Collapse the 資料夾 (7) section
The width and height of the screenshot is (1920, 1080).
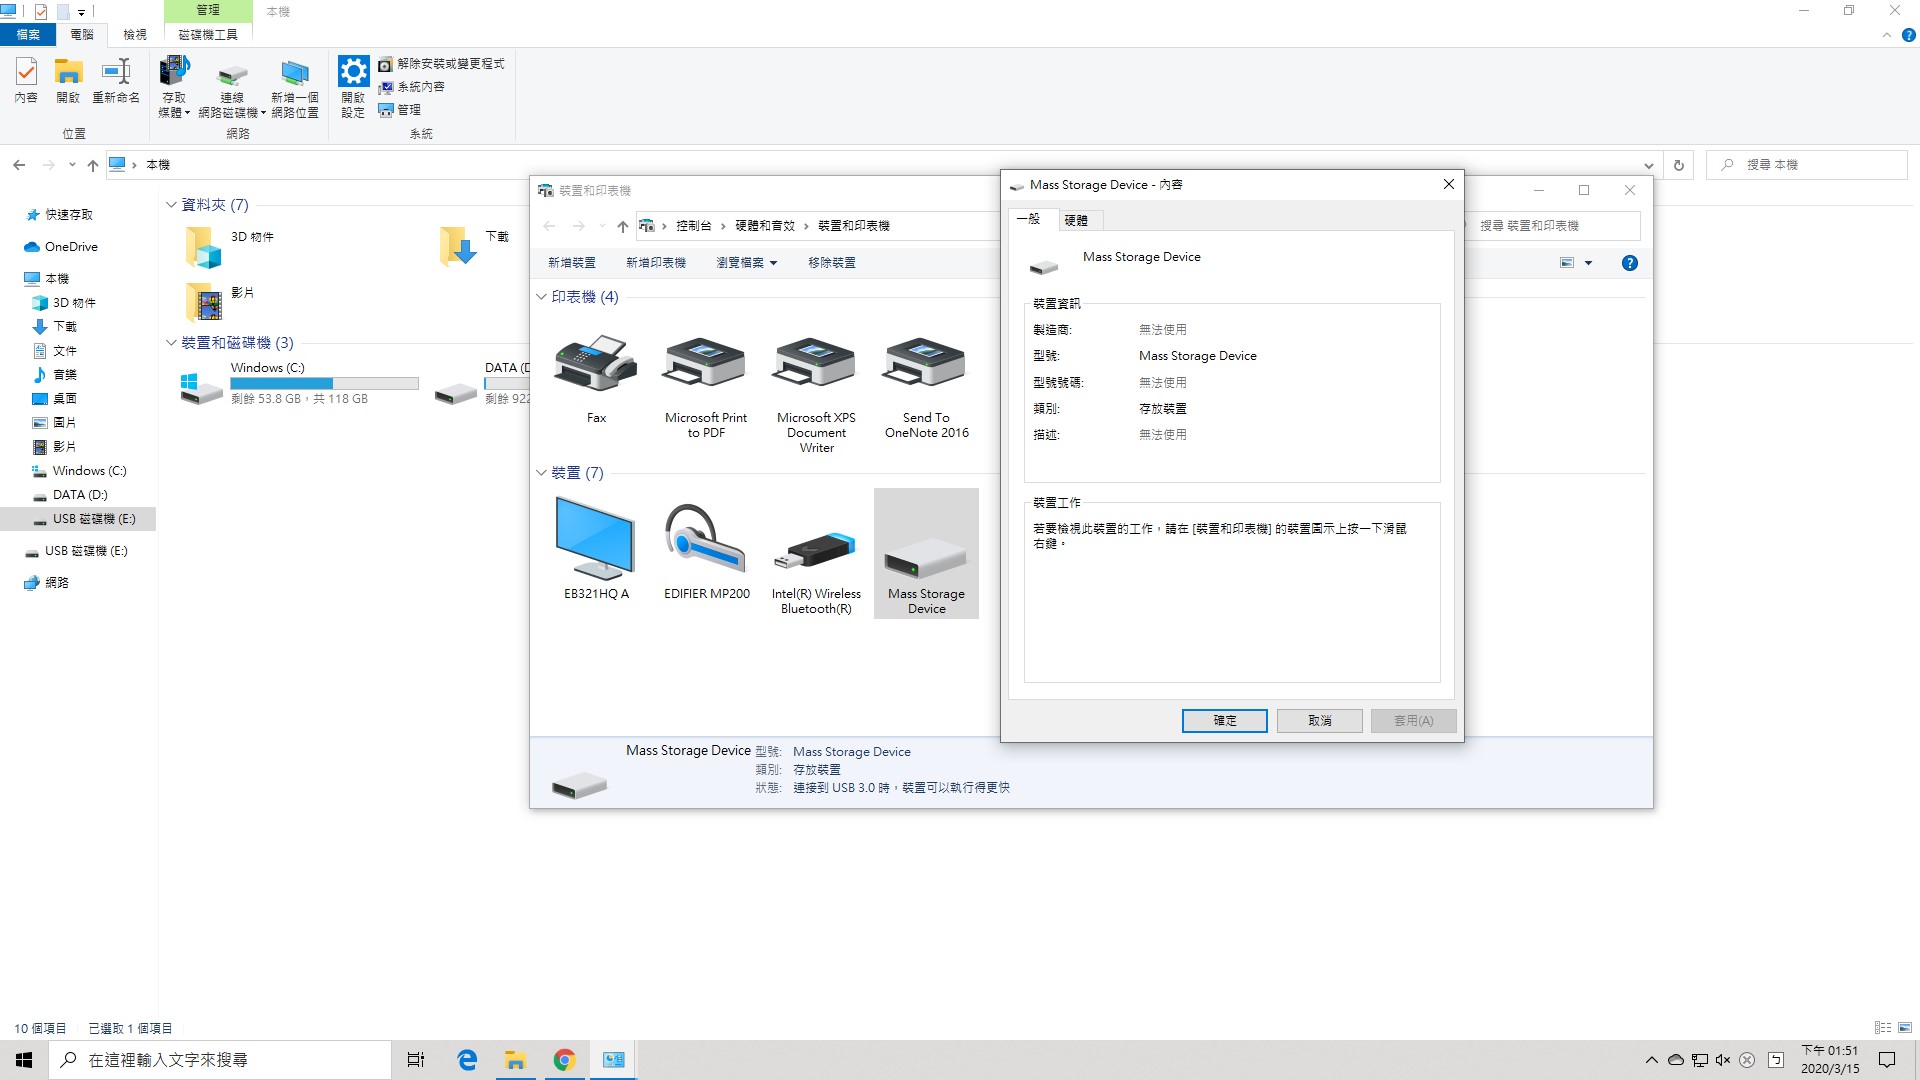pyautogui.click(x=171, y=205)
